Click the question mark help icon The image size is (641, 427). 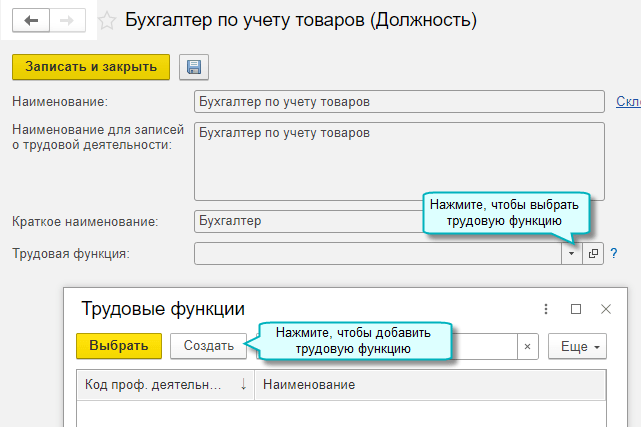tap(614, 254)
